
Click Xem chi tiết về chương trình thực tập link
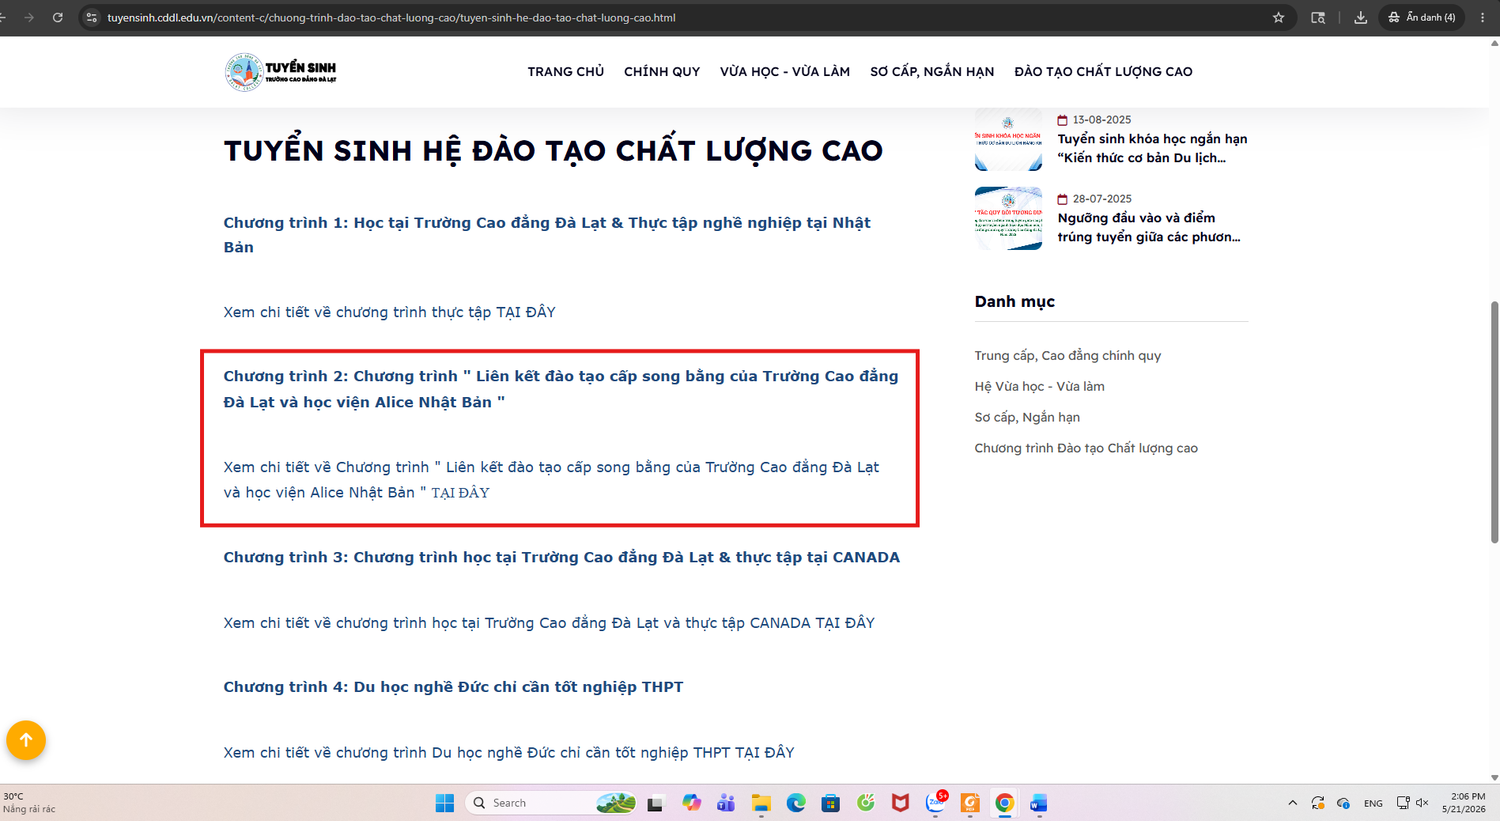389,312
